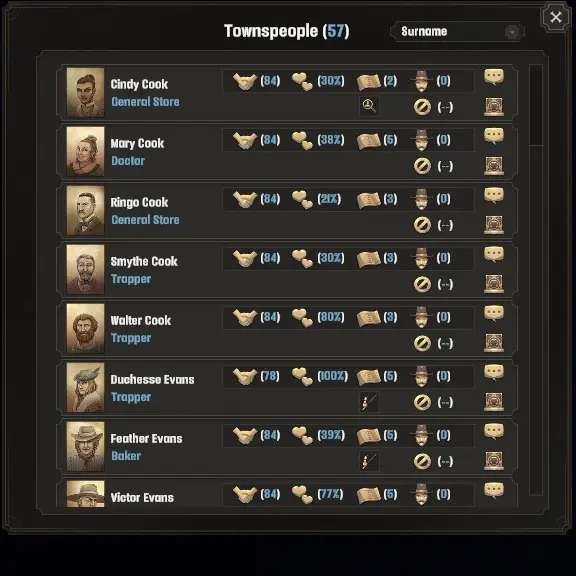Open Feather Evans's Baker workplace link
Viewport: 576px width, 576px height.
(x=126, y=456)
